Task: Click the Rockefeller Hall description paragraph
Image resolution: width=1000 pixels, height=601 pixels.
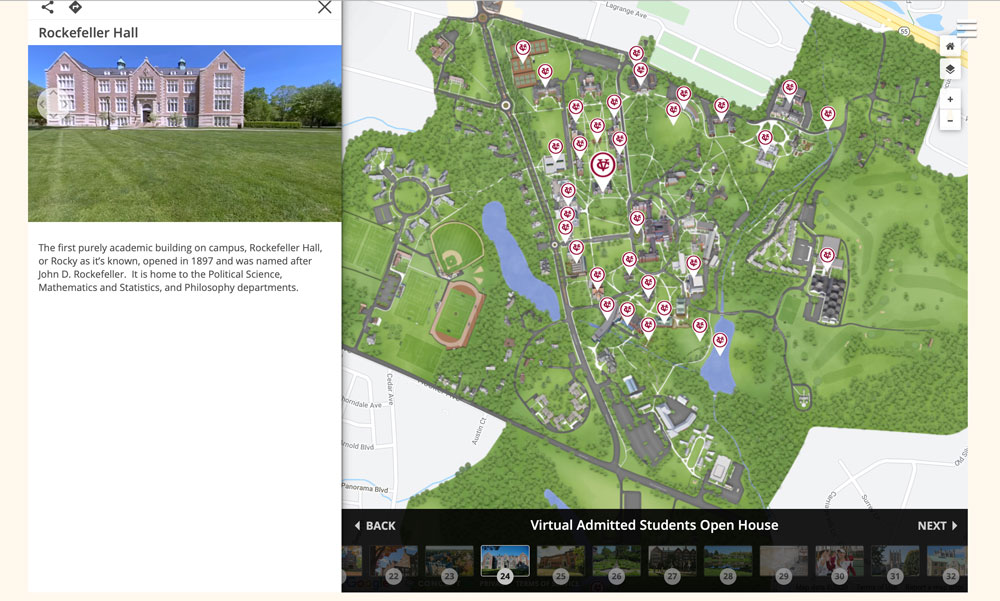Action: tap(180, 267)
